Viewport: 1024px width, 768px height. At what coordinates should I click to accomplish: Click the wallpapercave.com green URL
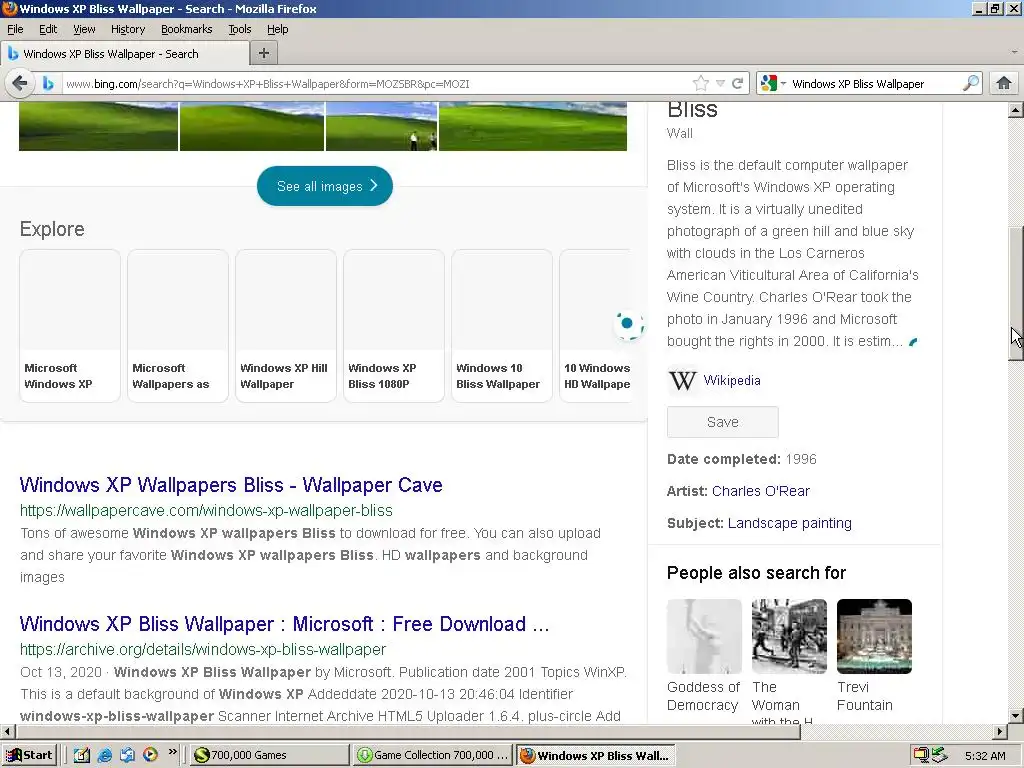click(206, 511)
